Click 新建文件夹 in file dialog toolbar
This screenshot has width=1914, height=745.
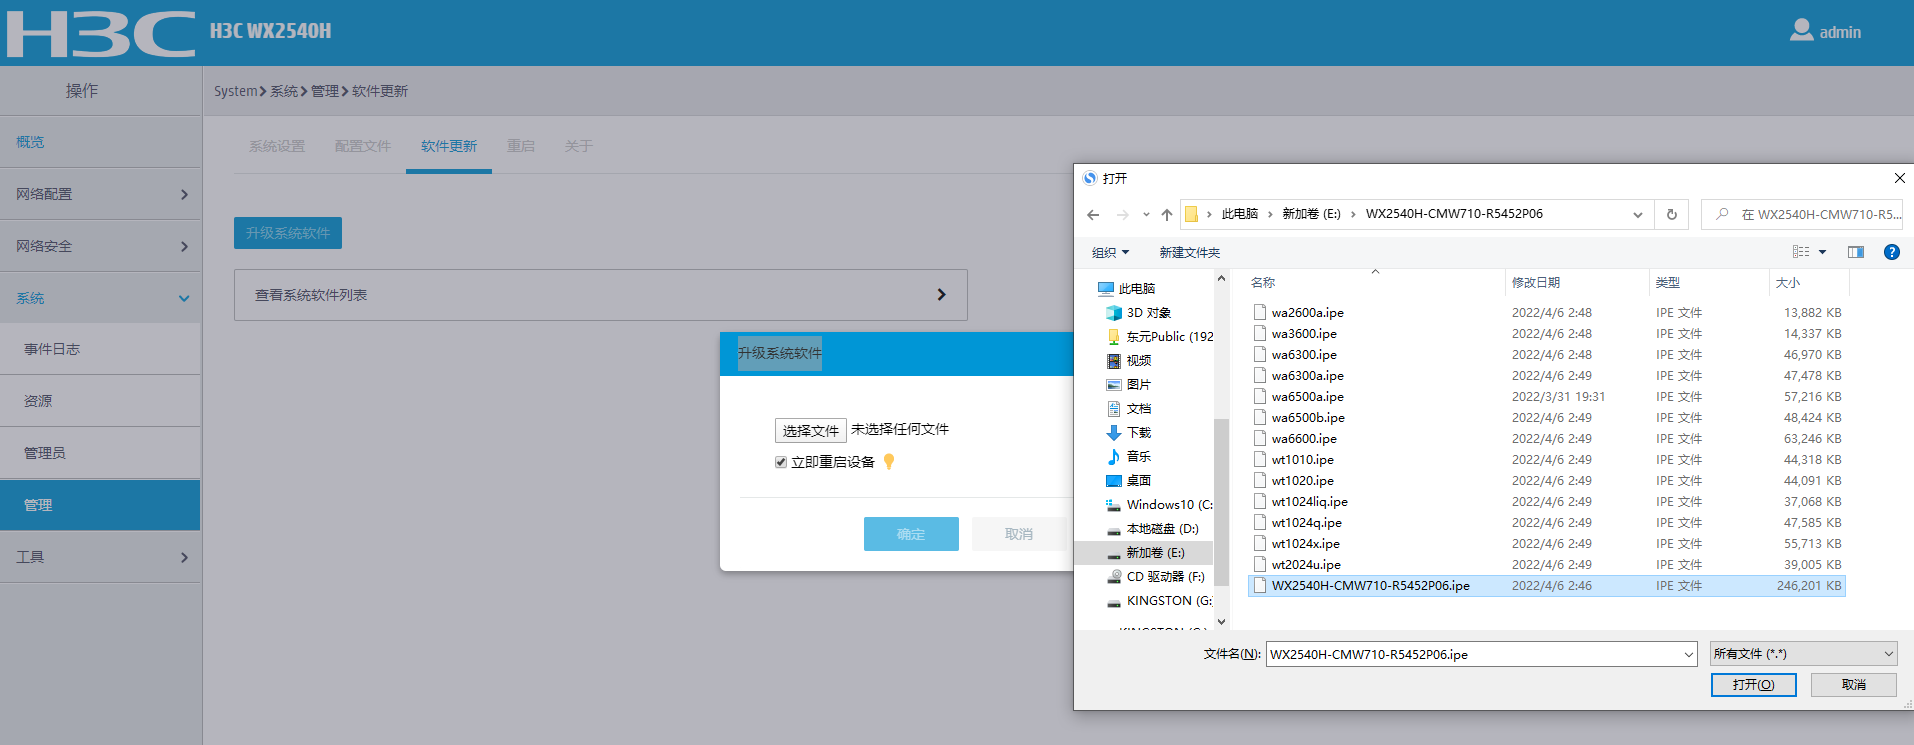[1190, 252]
